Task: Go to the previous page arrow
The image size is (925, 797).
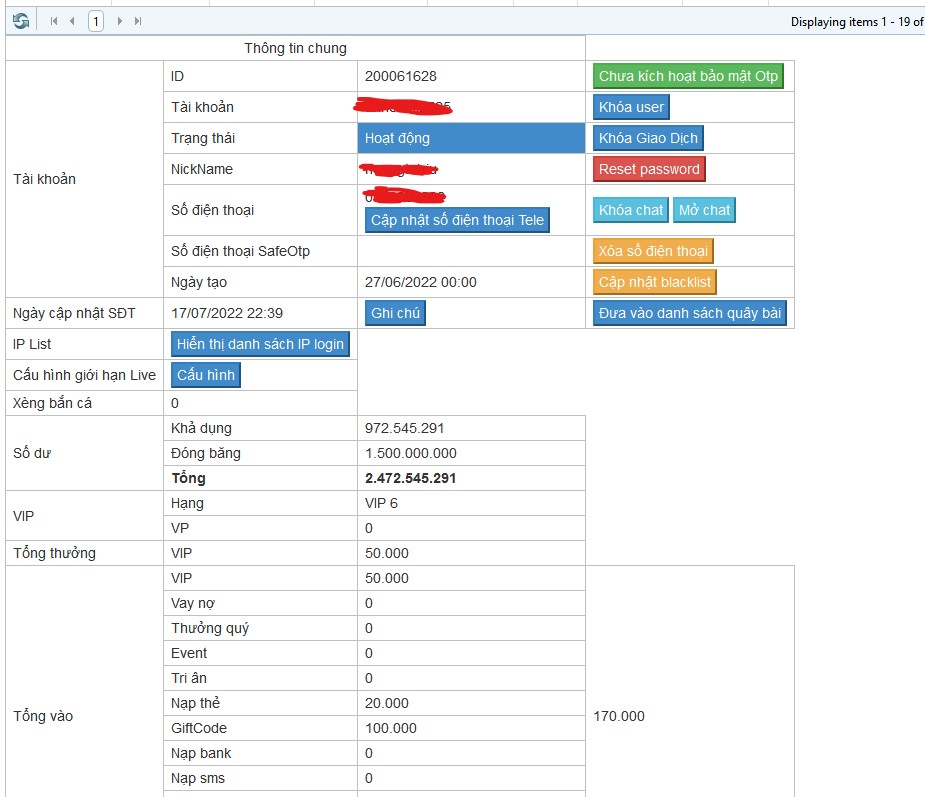Action: tap(72, 21)
